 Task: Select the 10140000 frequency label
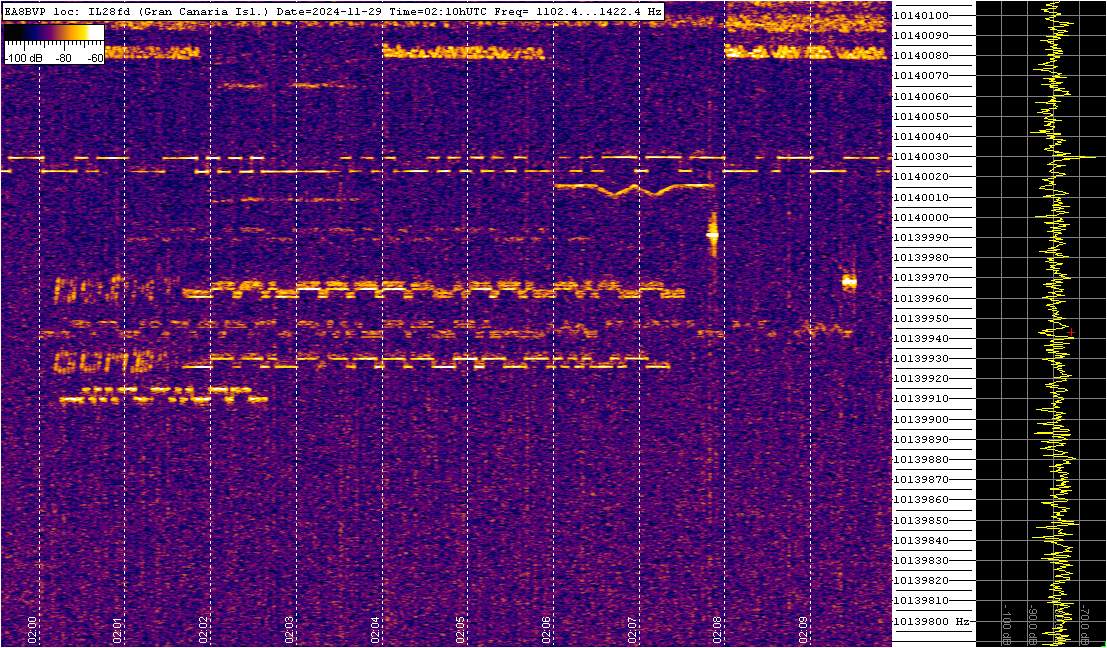coord(921,217)
